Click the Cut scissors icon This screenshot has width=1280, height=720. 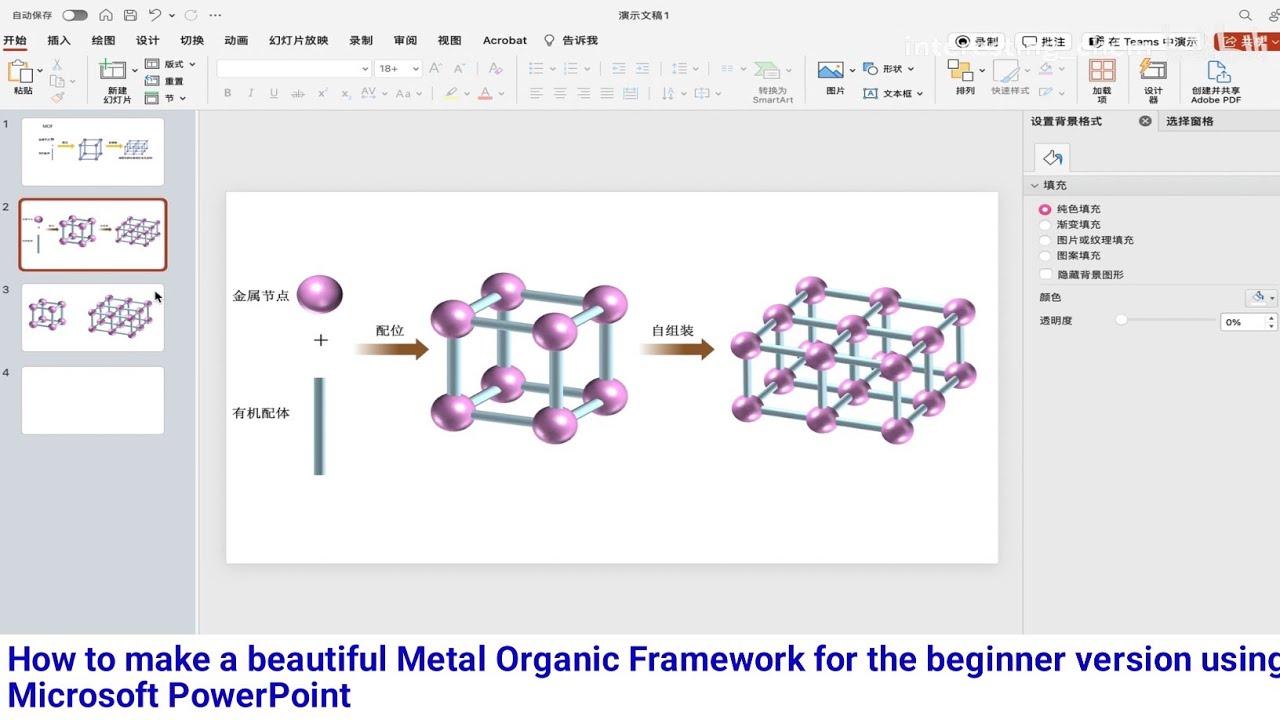(x=57, y=64)
